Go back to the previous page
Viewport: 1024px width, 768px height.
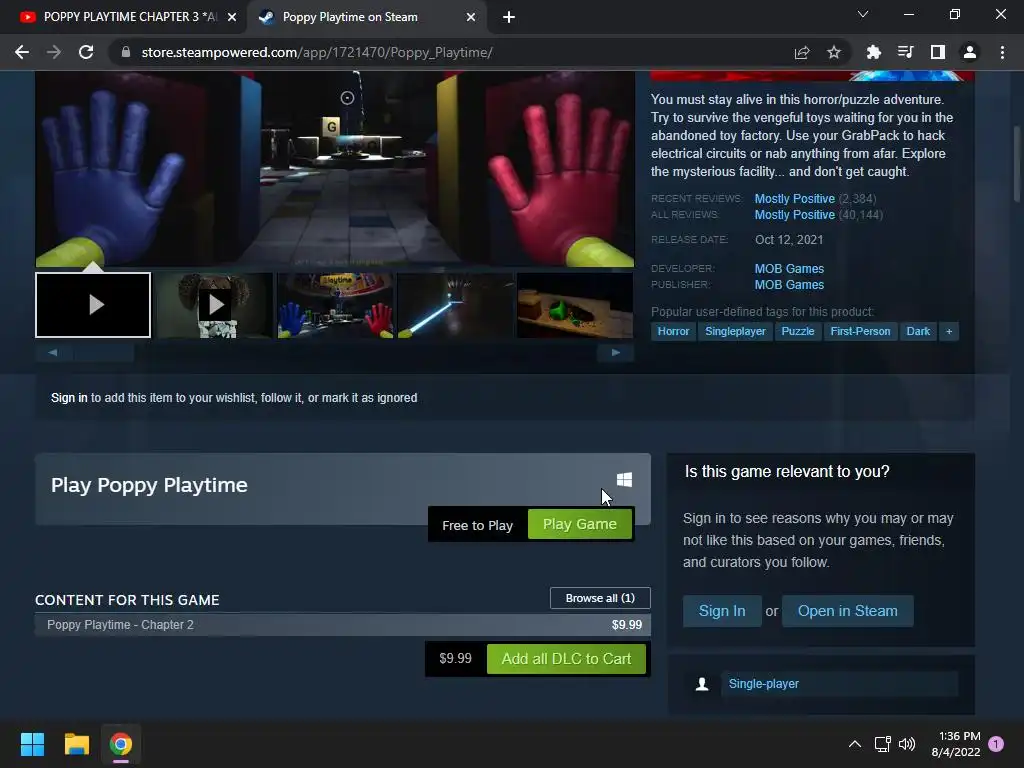(x=22, y=52)
